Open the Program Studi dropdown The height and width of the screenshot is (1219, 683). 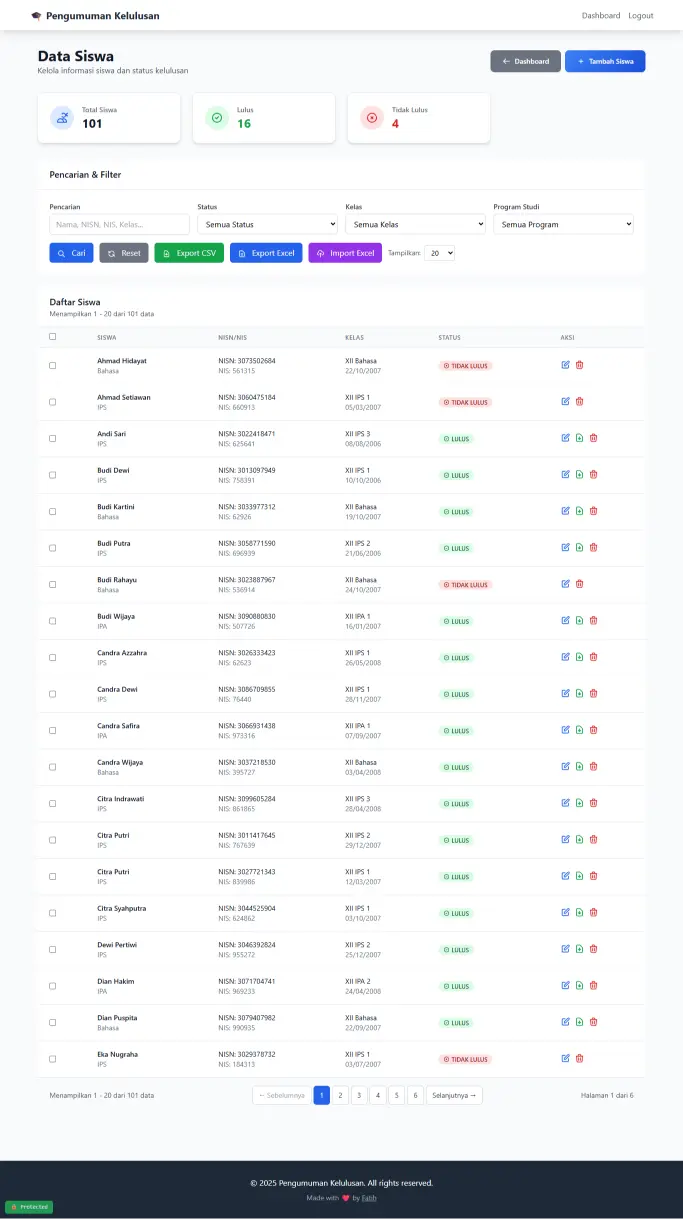click(x=563, y=225)
